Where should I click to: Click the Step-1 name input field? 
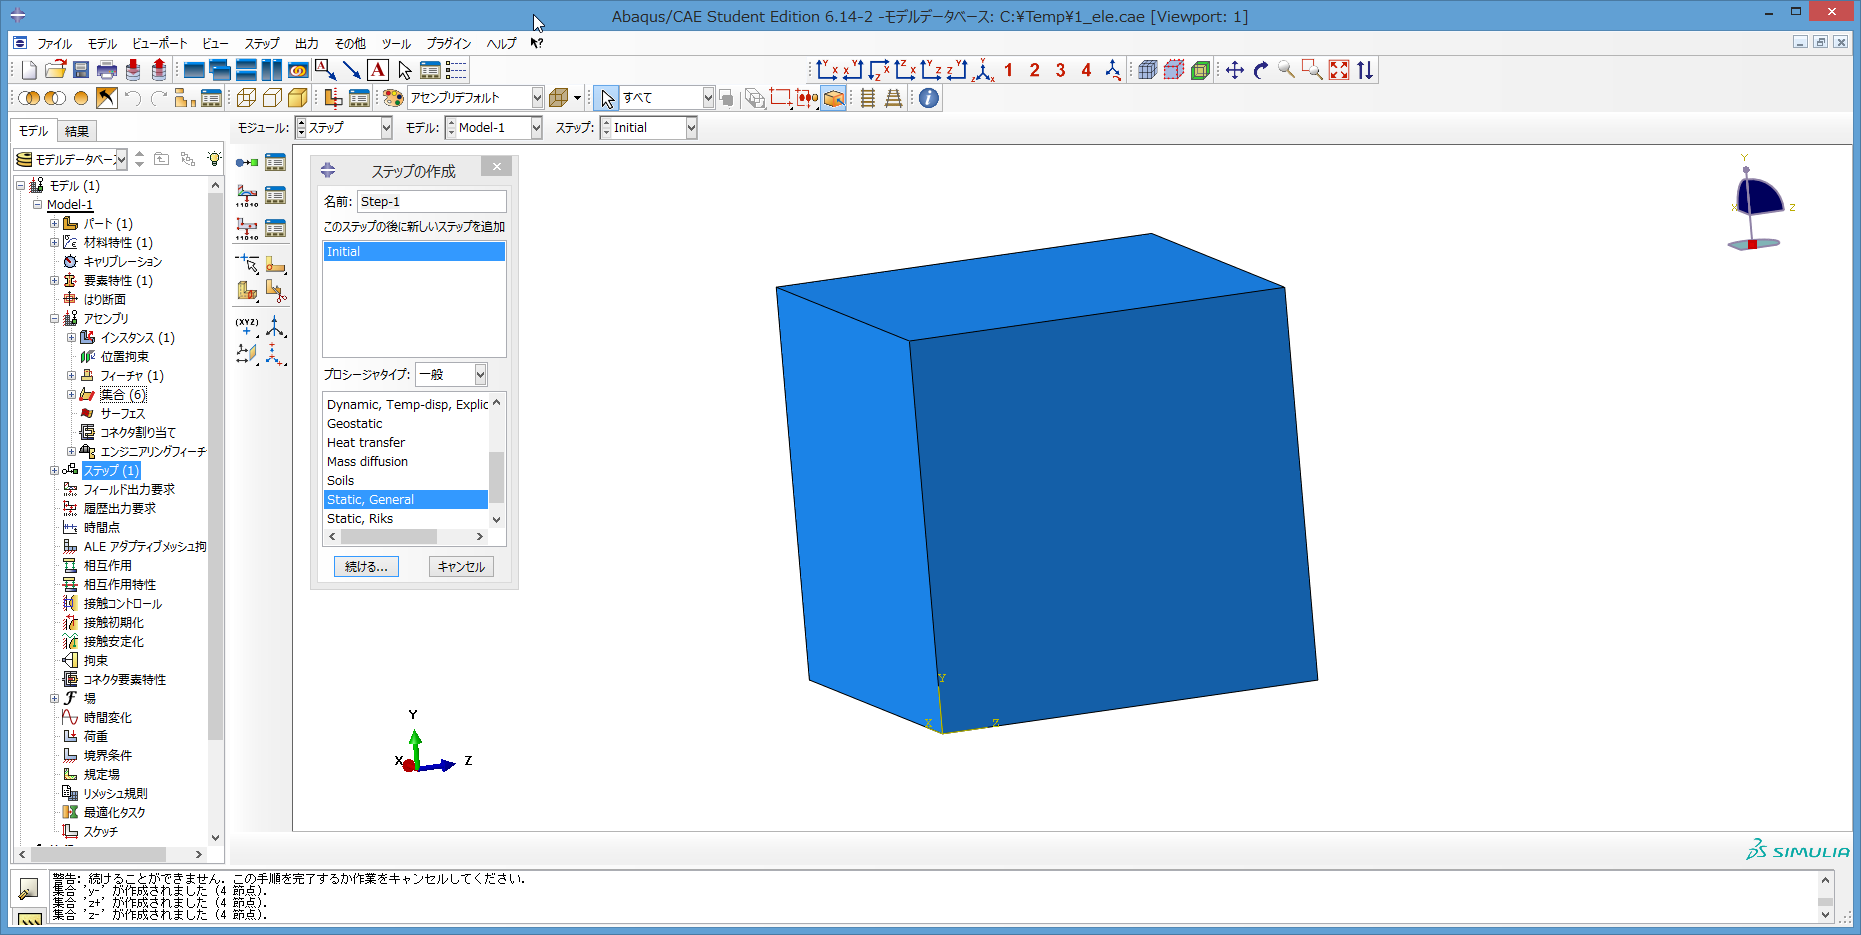pyautogui.click(x=432, y=202)
